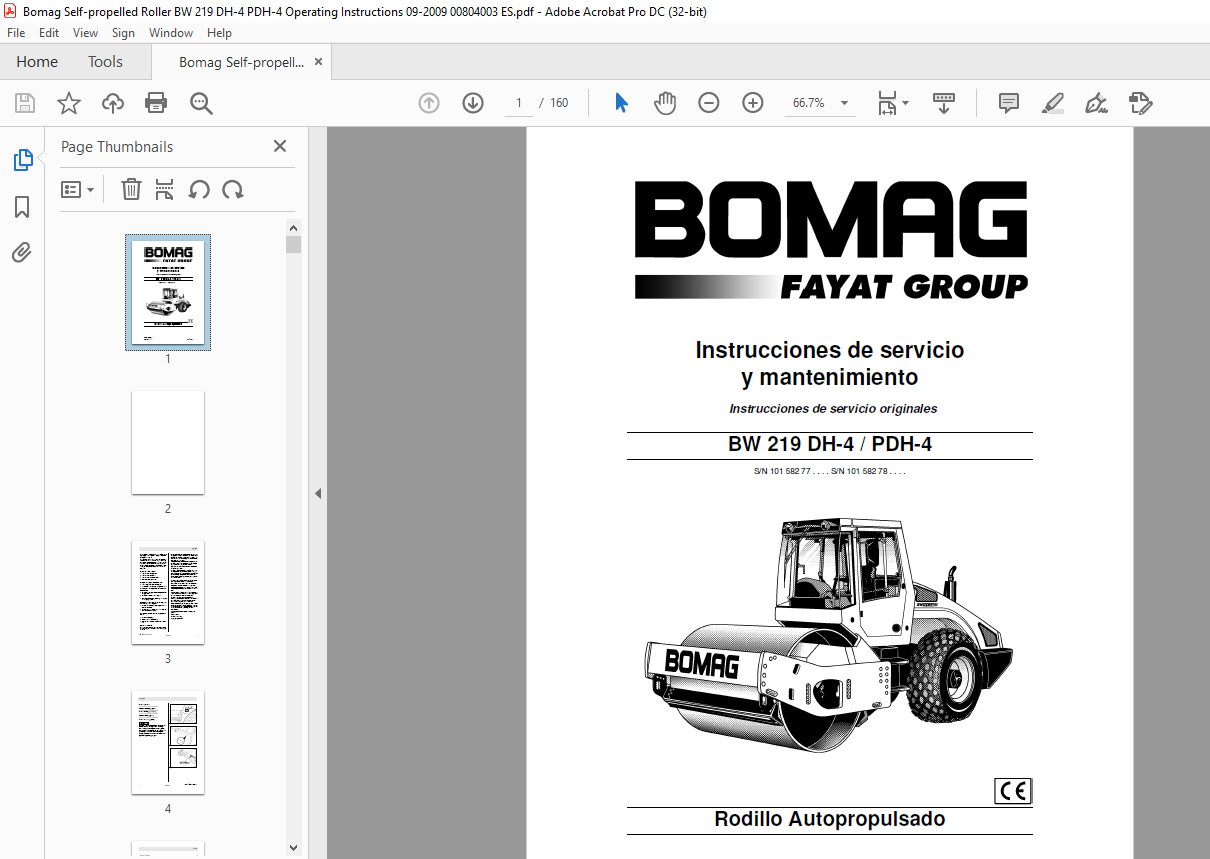The width and height of the screenshot is (1210, 859).
Task: Add bookmark star icon in toolbar
Action: (x=69, y=103)
